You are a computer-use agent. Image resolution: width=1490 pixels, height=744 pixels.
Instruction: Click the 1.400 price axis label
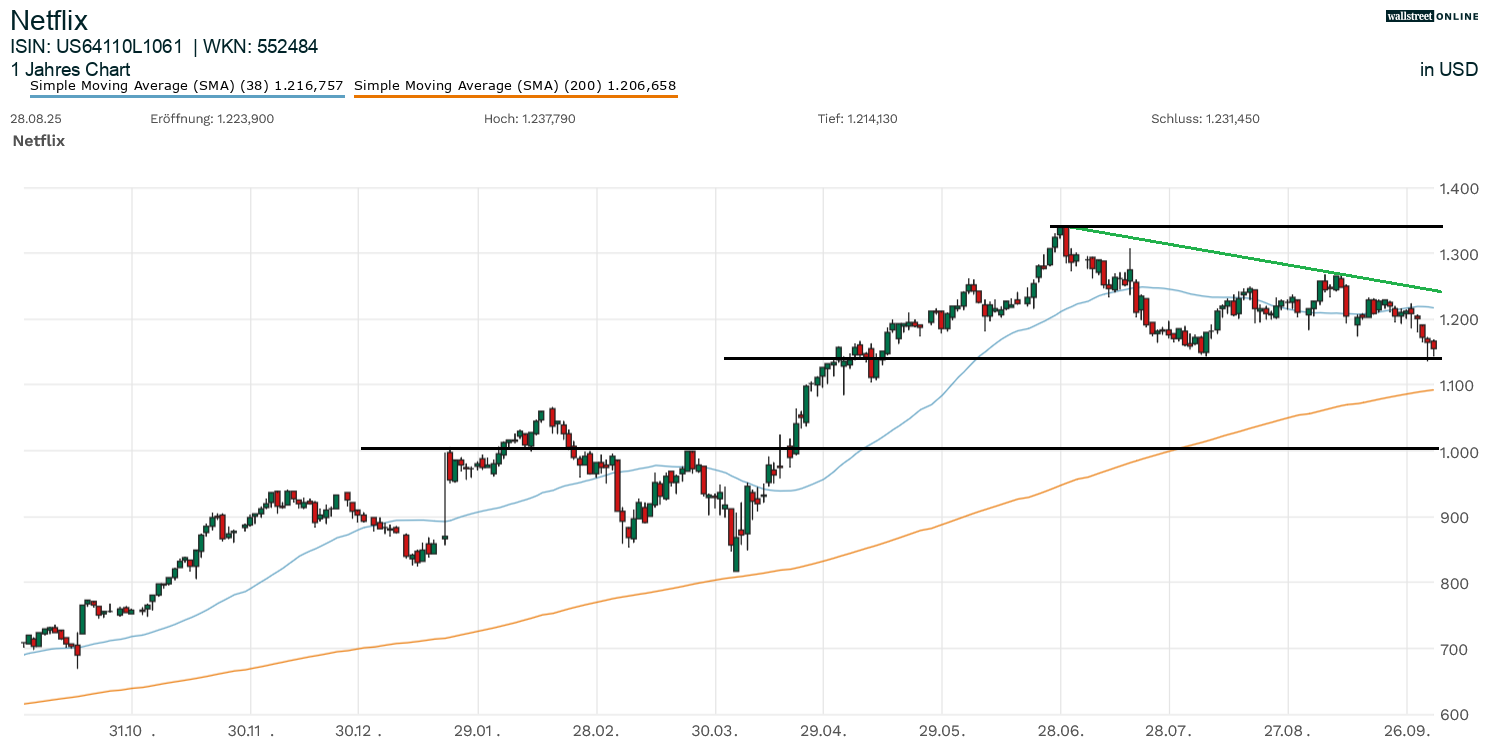pyautogui.click(x=1458, y=189)
